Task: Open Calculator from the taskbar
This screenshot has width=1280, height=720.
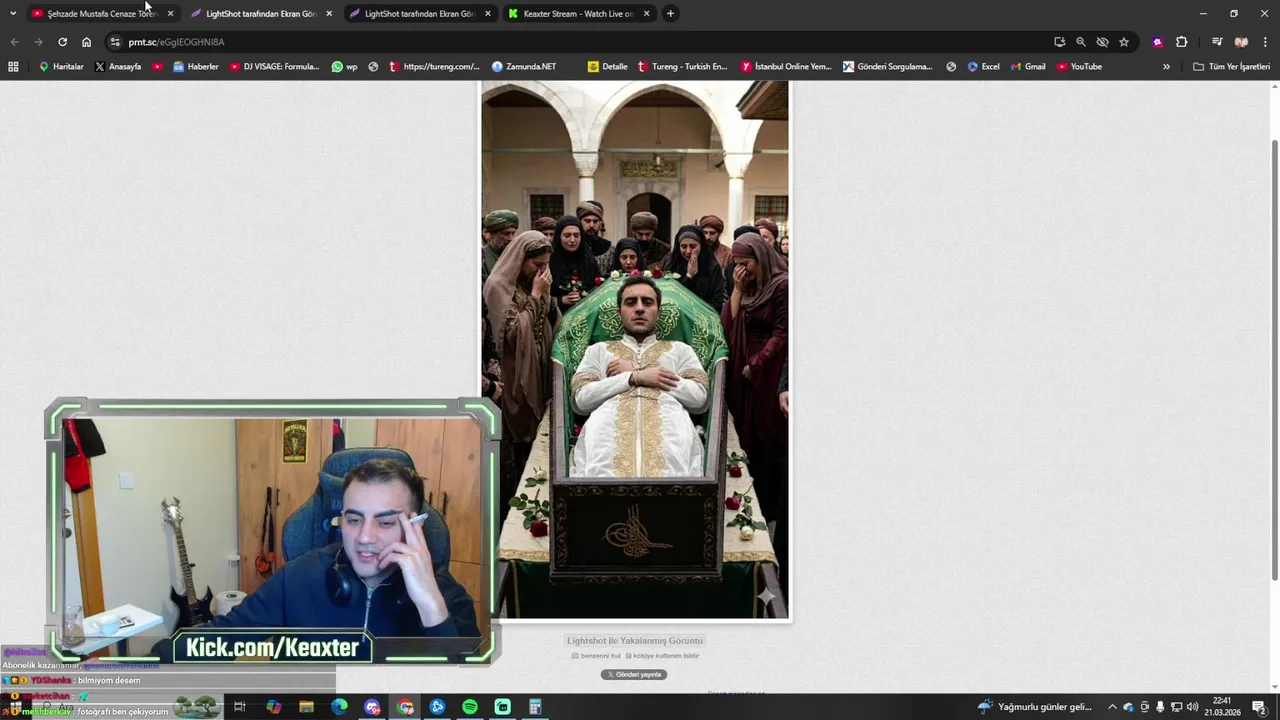Action: (x=535, y=707)
